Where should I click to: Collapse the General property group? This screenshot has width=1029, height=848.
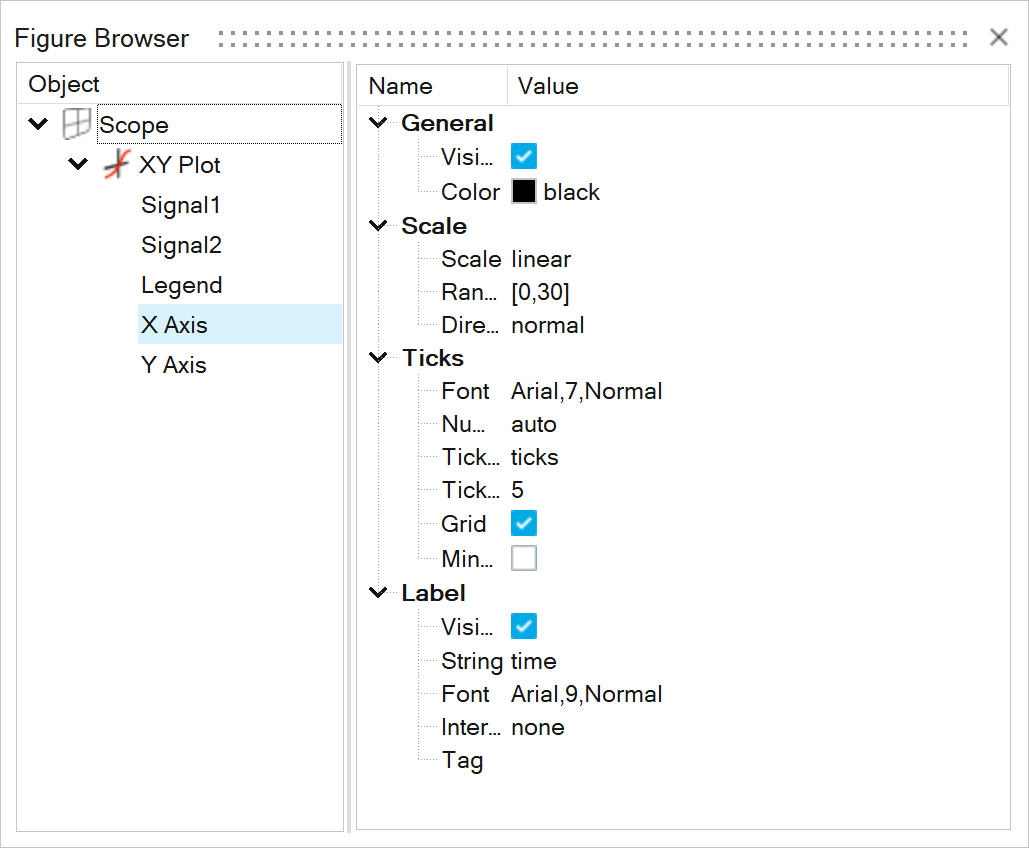(378, 123)
